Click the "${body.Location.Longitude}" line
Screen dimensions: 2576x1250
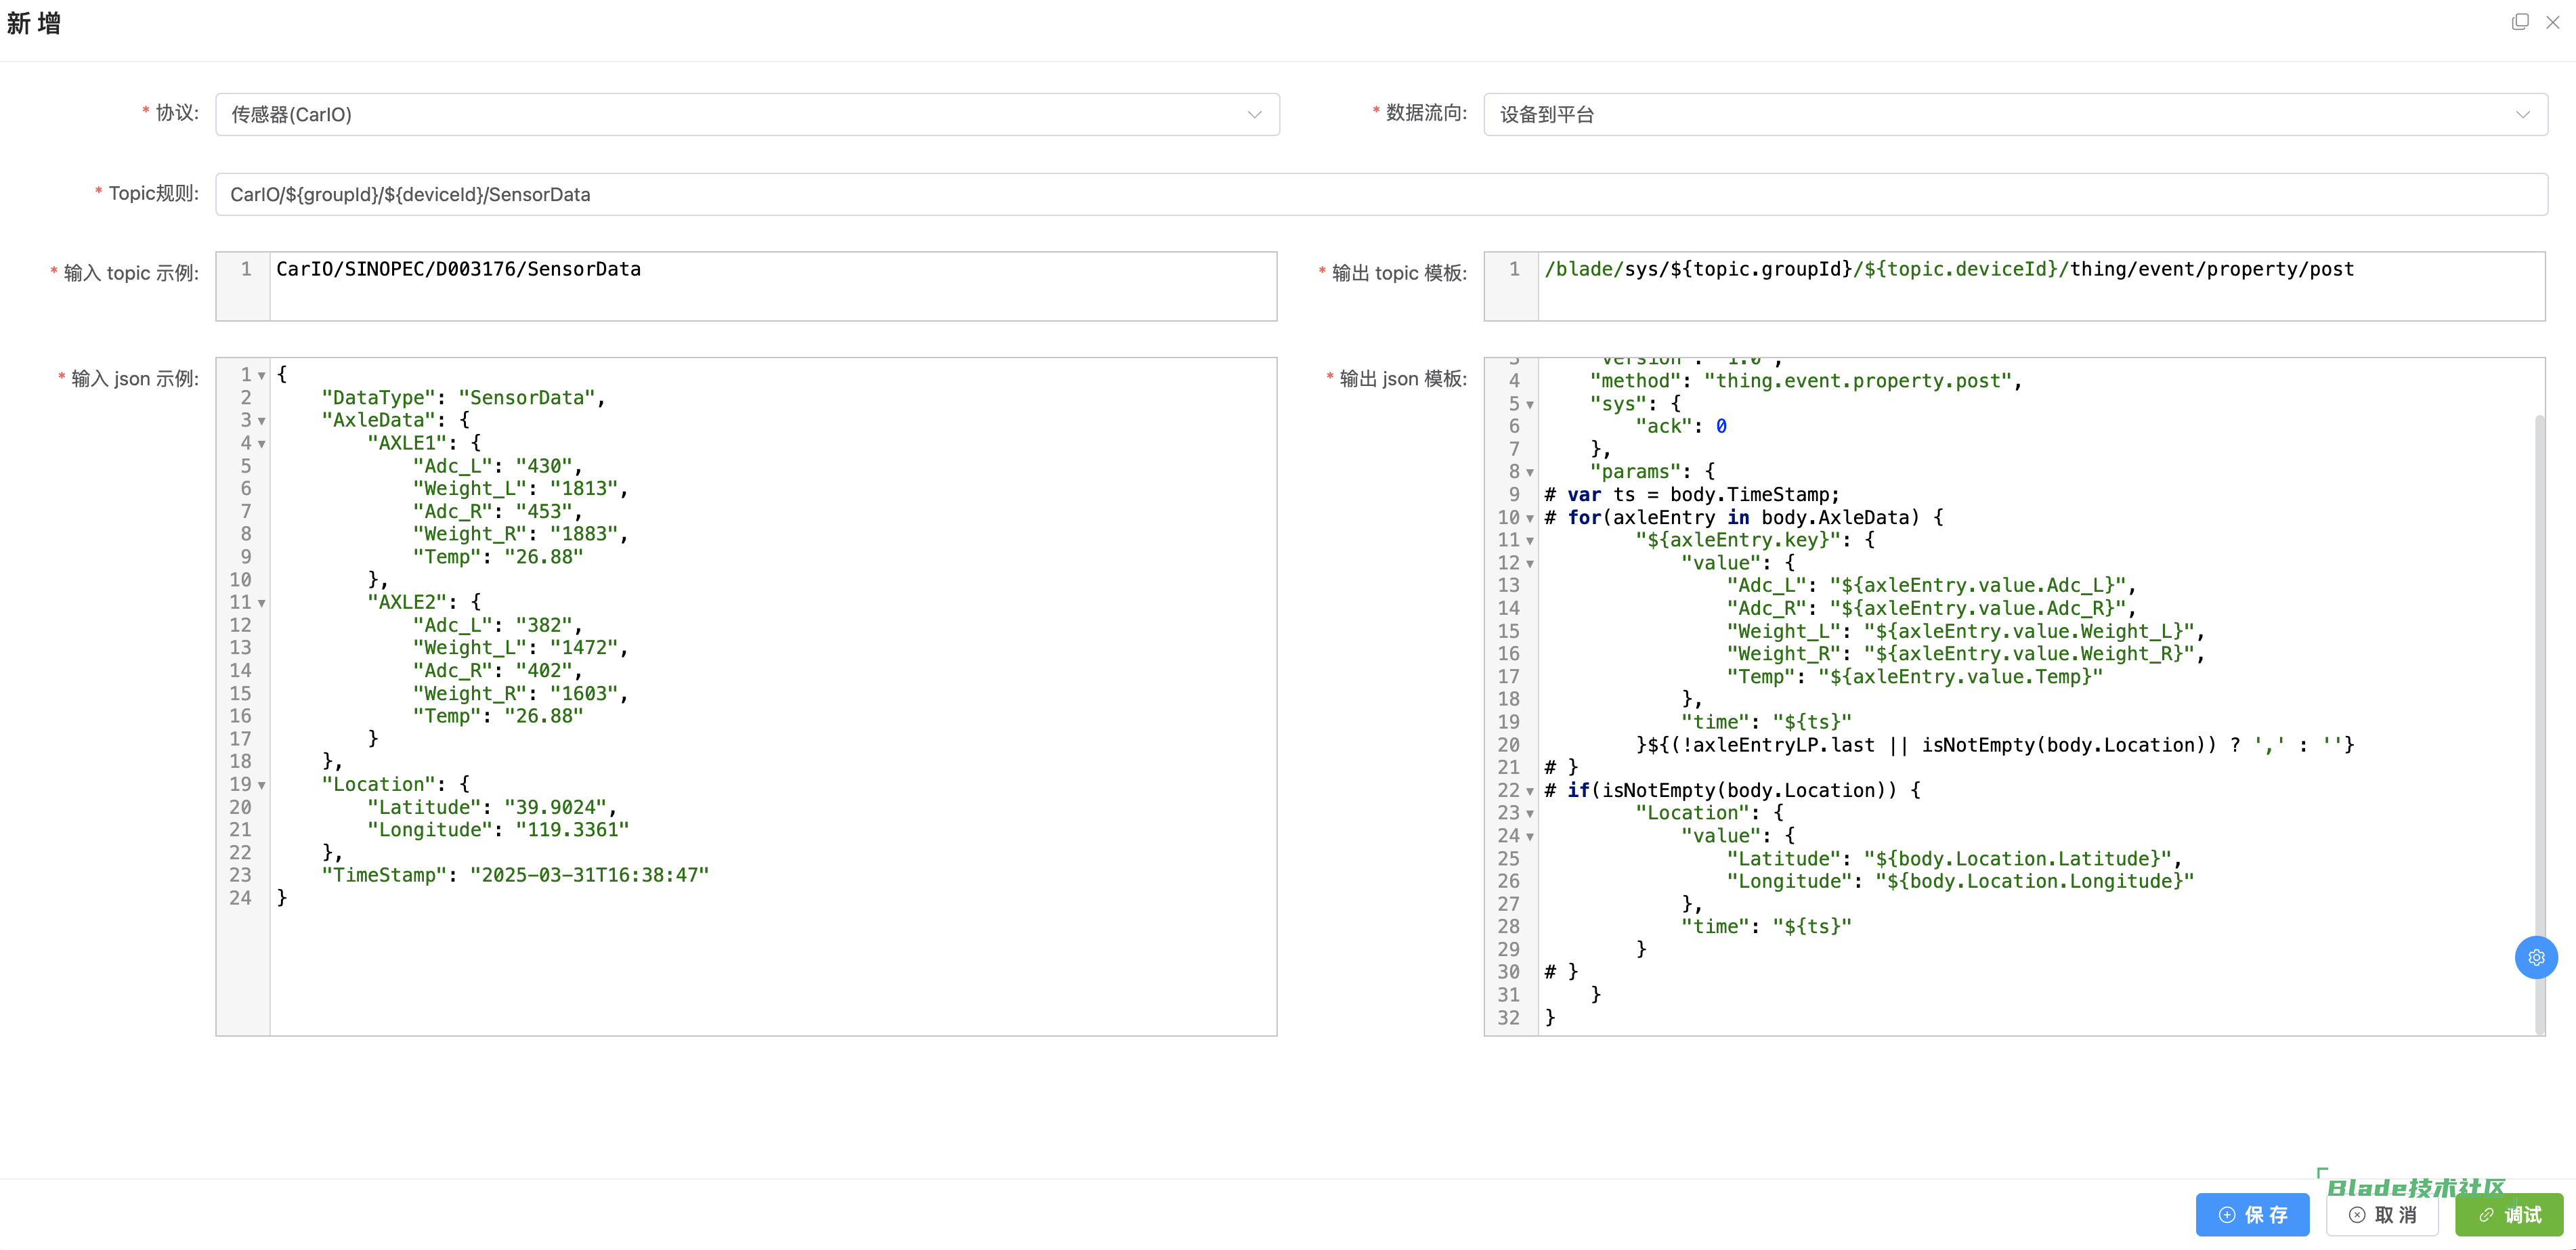(x=1960, y=881)
